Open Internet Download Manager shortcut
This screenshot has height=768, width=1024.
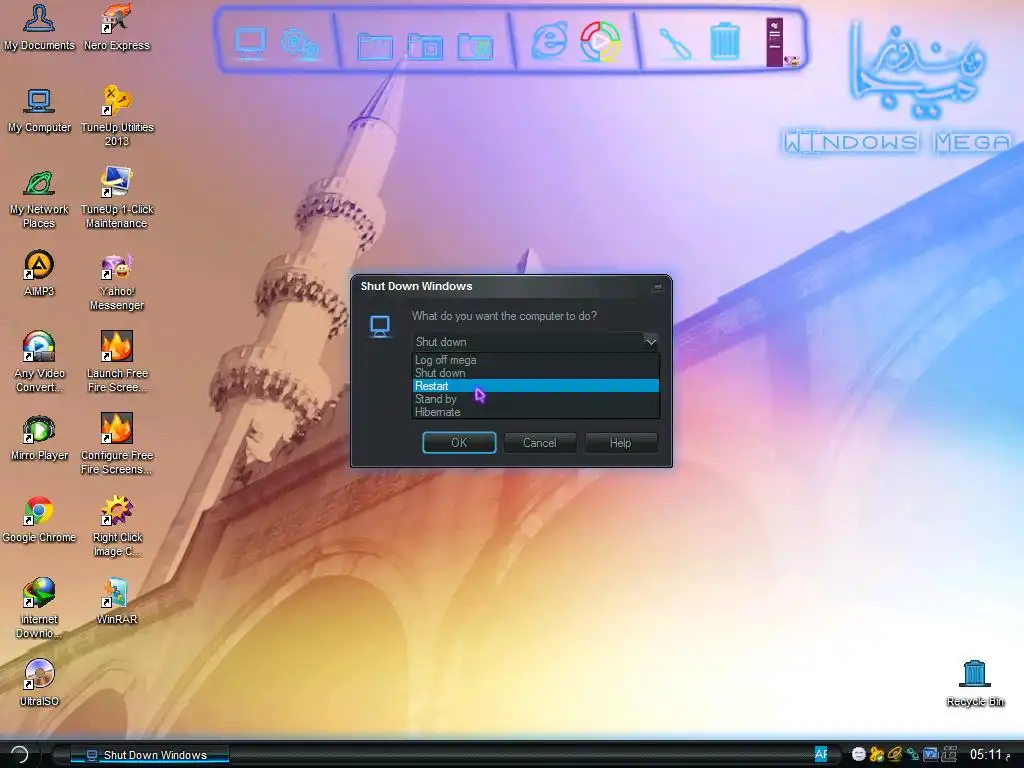(x=39, y=609)
